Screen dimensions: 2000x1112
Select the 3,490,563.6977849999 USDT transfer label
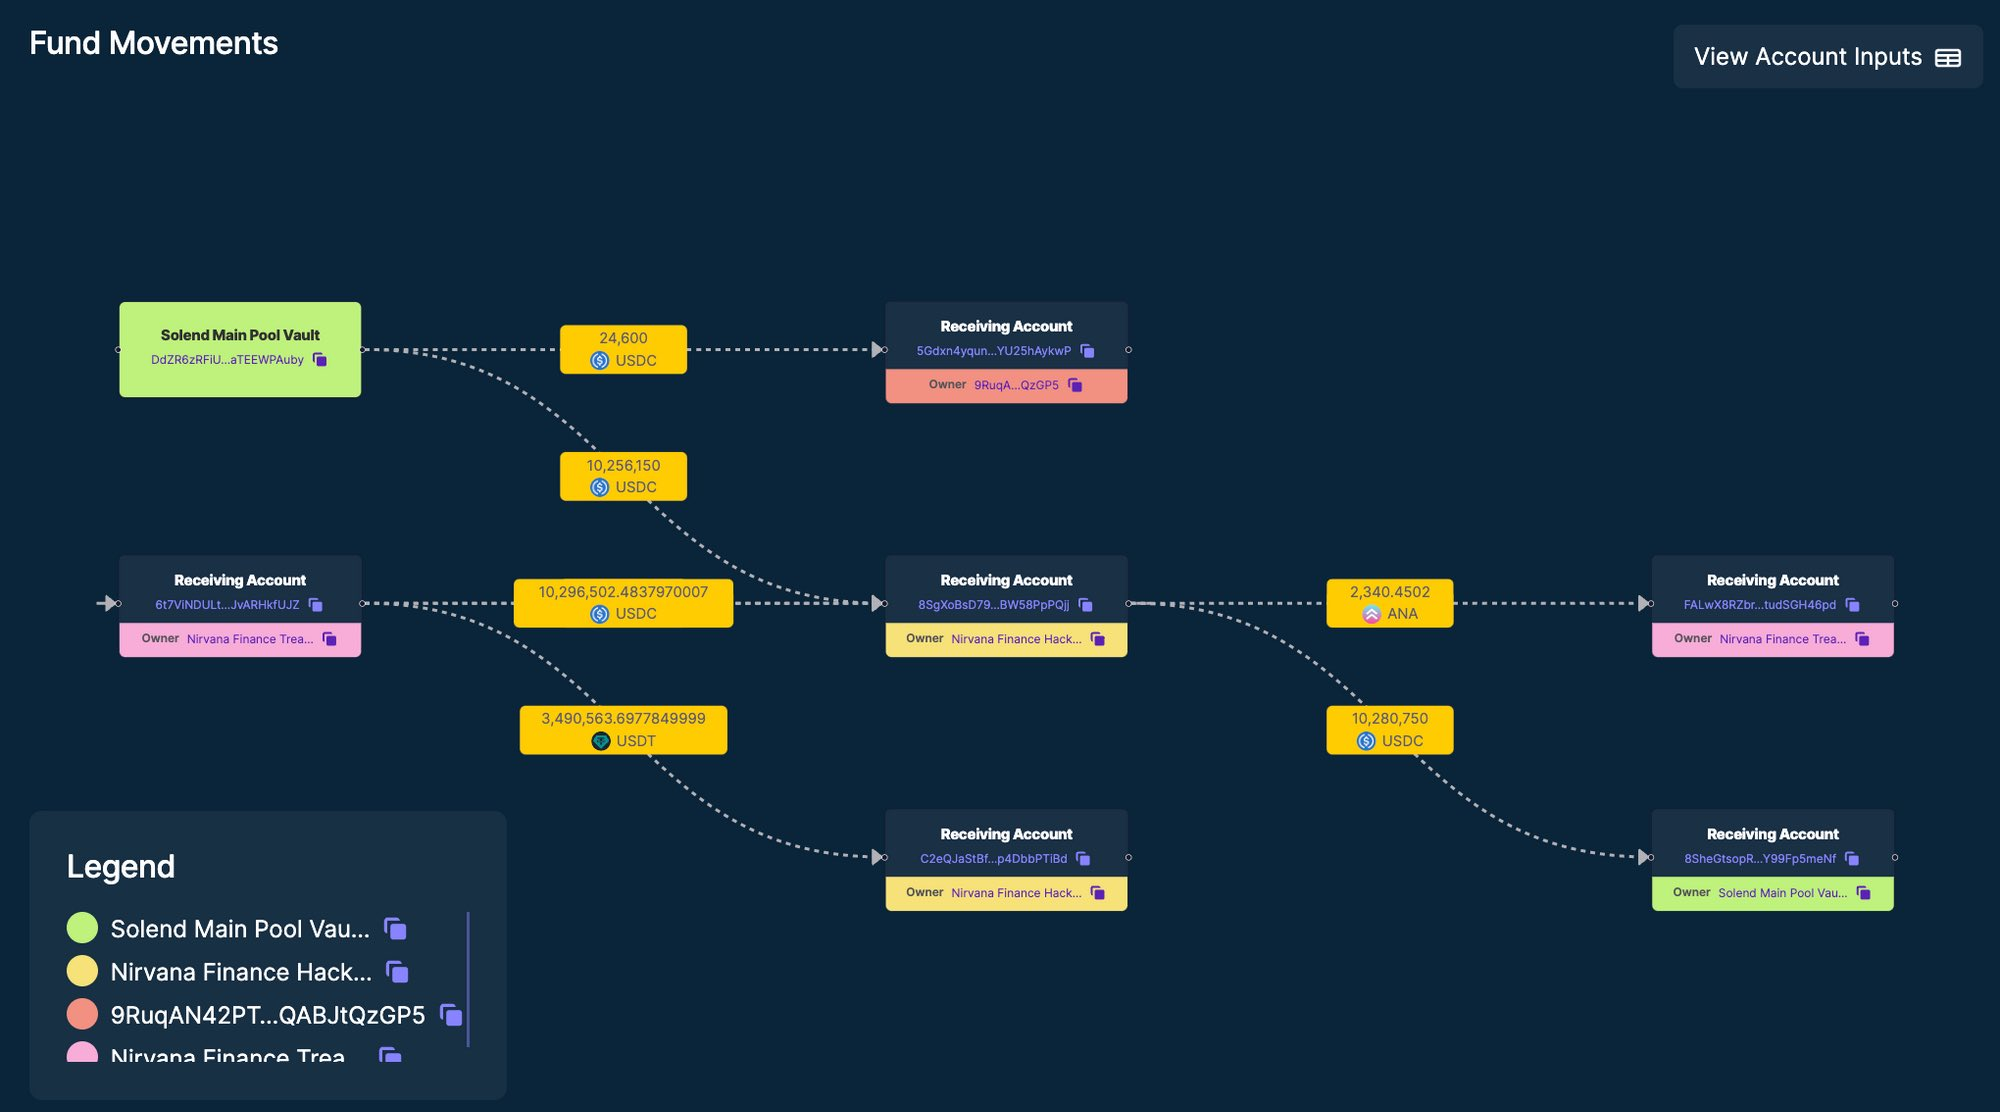[623, 730]
